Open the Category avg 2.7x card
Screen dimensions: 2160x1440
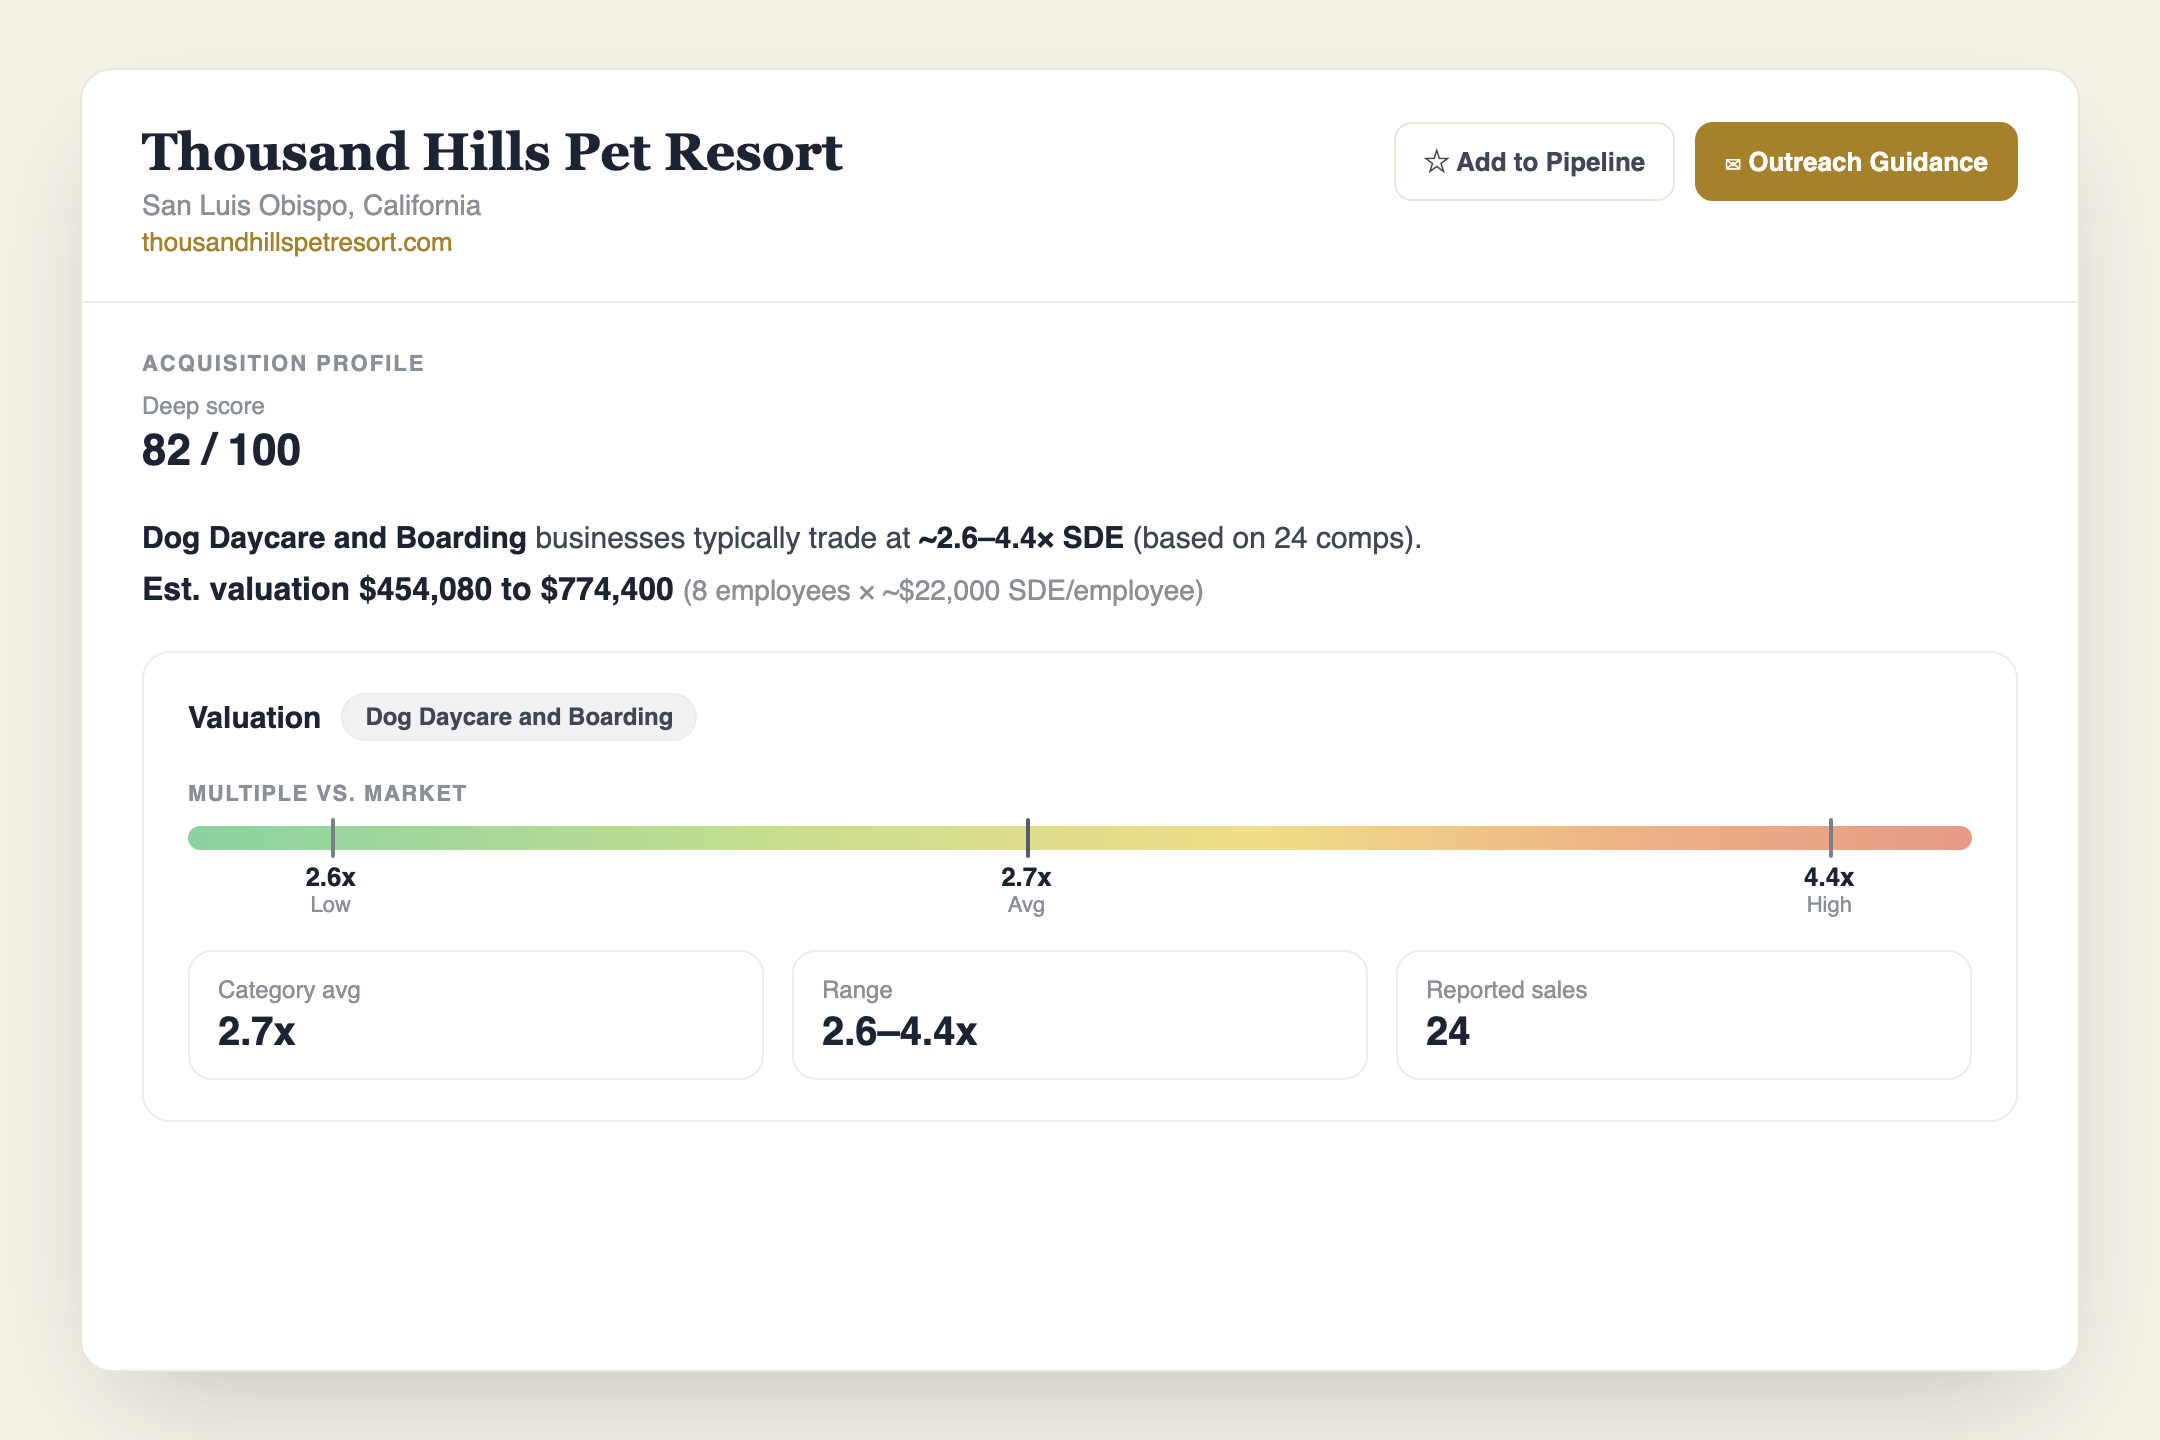[476, 1015]
